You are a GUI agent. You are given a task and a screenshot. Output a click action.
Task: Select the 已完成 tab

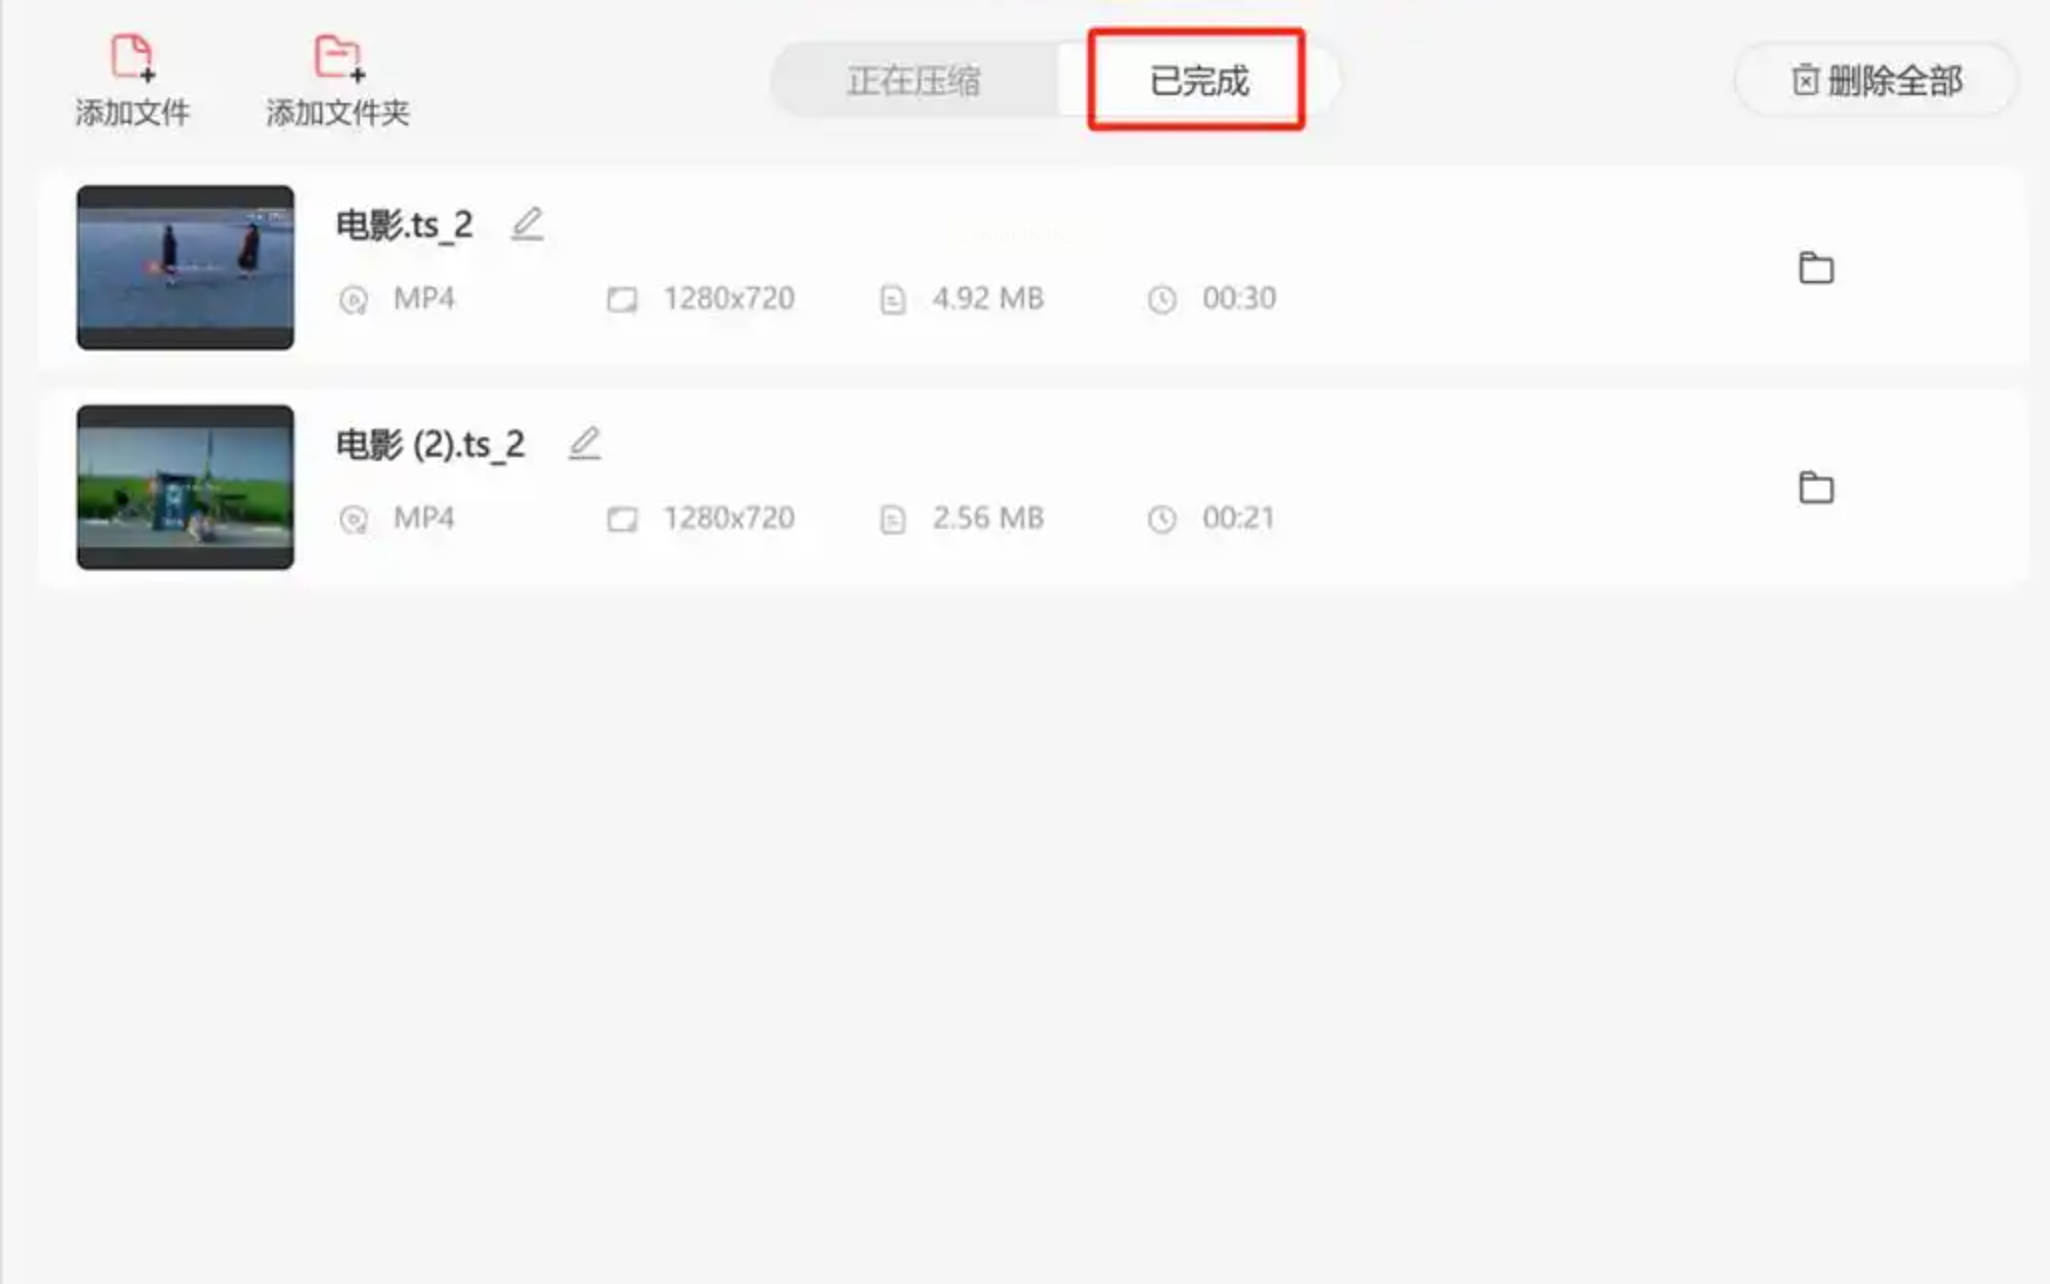coord(1198,80)
